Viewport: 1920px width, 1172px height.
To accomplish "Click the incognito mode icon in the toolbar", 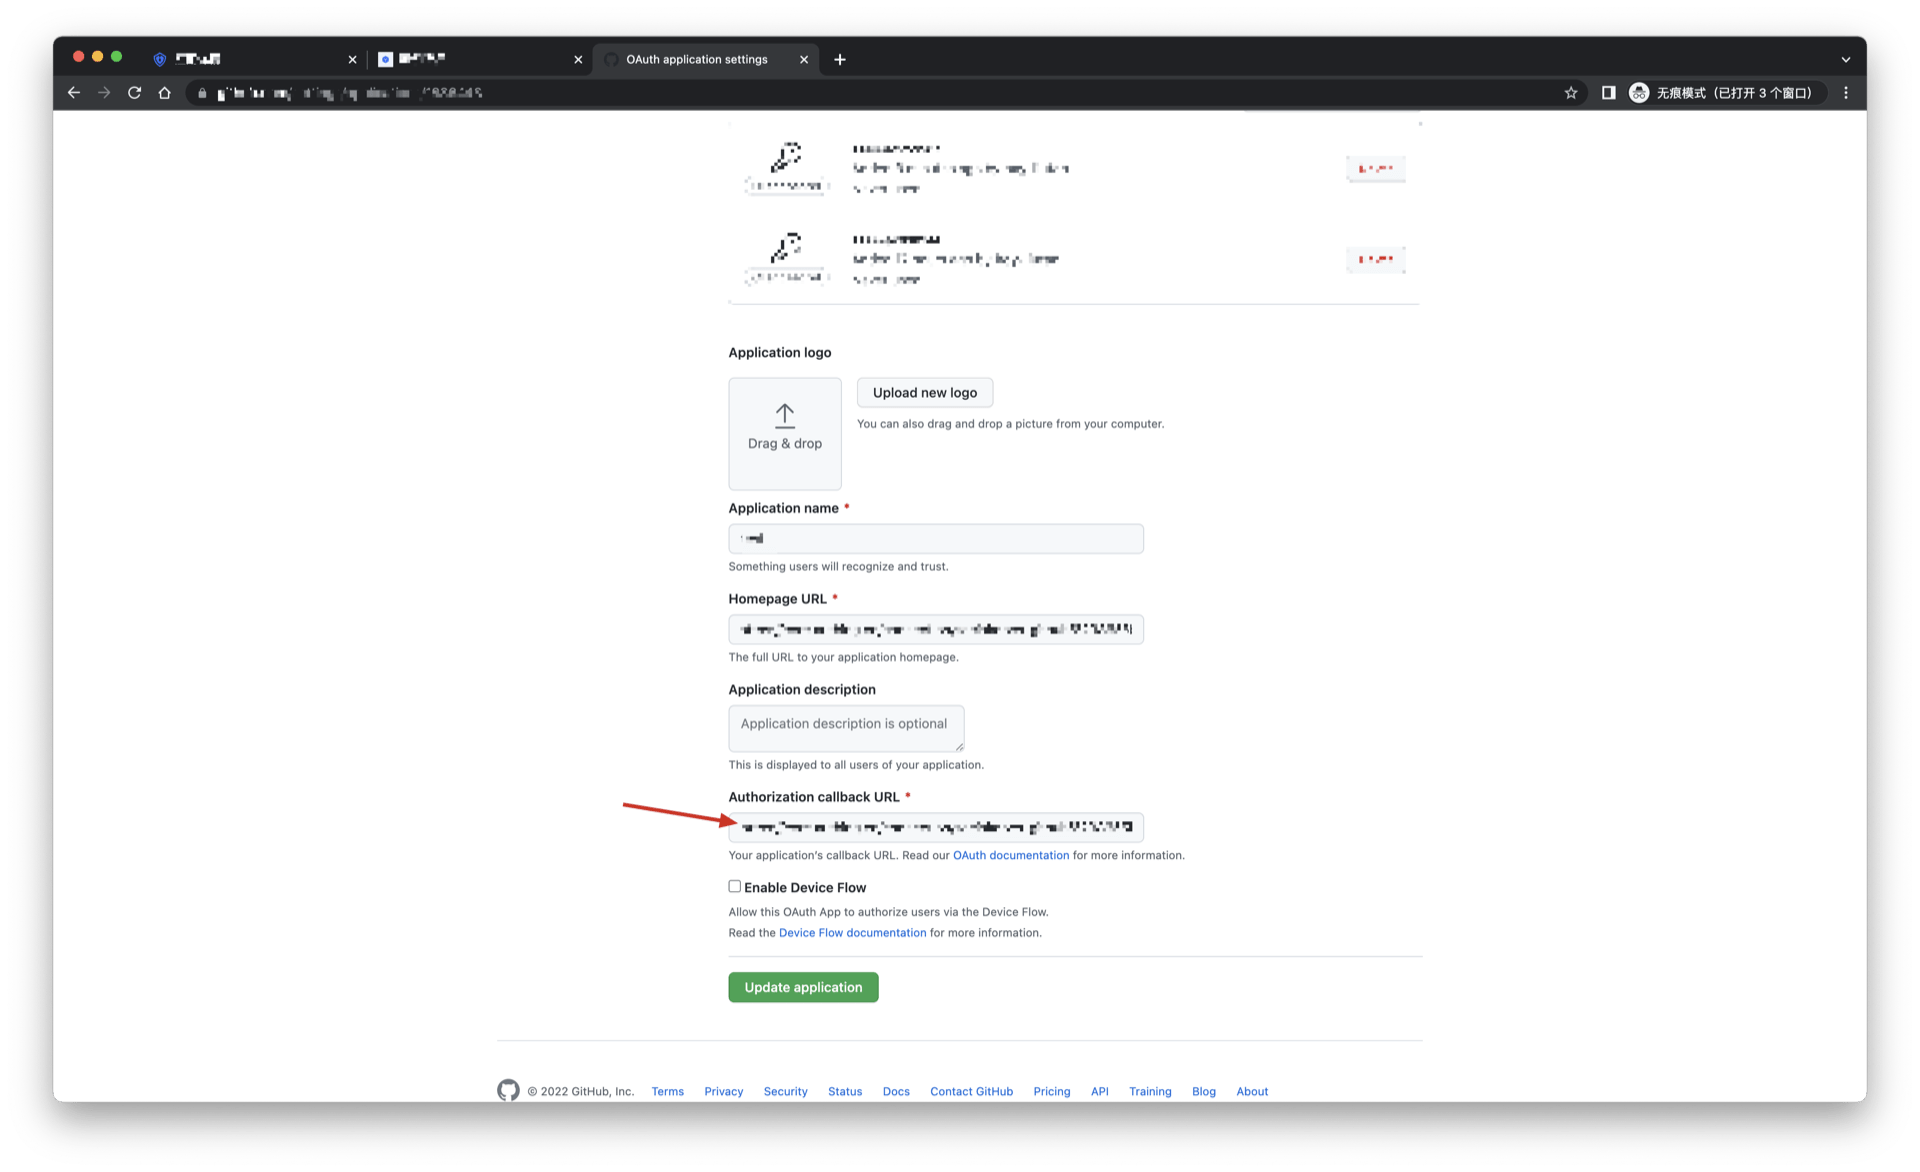I will 1638,92.
